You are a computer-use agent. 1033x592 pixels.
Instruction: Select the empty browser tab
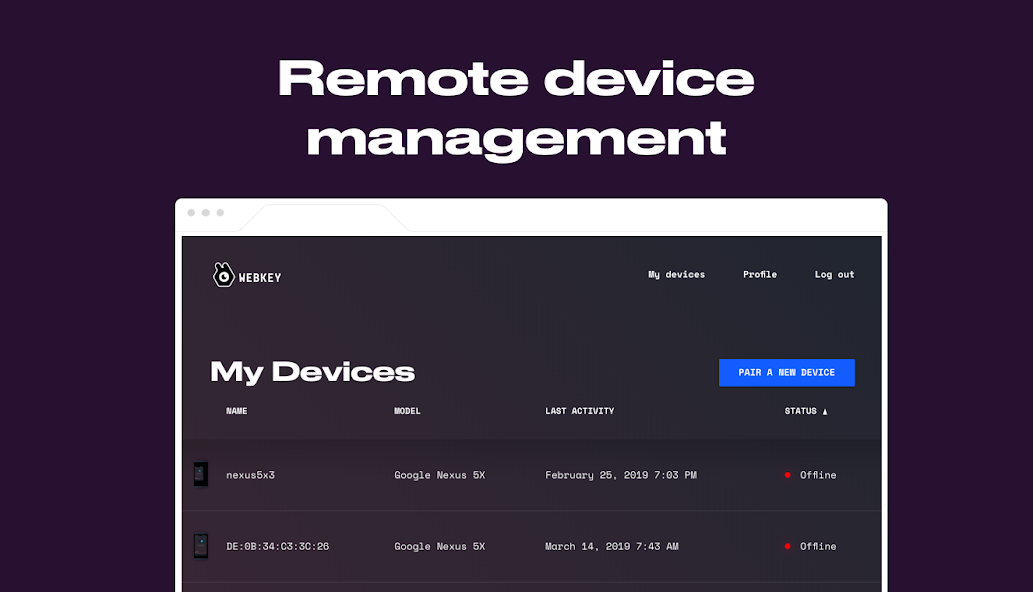pos(323,219)
